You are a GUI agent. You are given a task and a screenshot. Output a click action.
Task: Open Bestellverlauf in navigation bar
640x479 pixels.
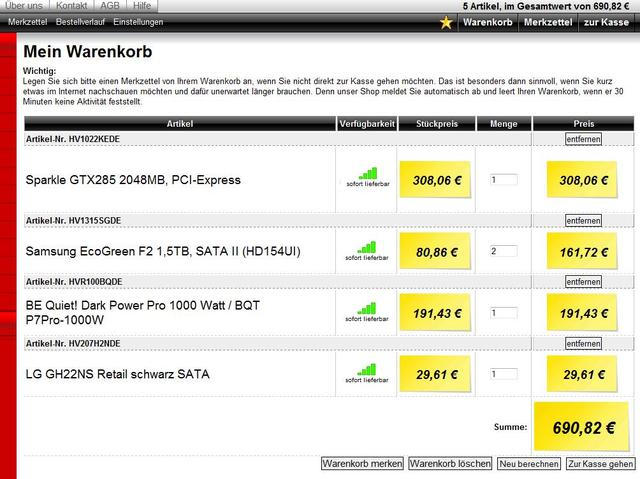pos(80,22)
